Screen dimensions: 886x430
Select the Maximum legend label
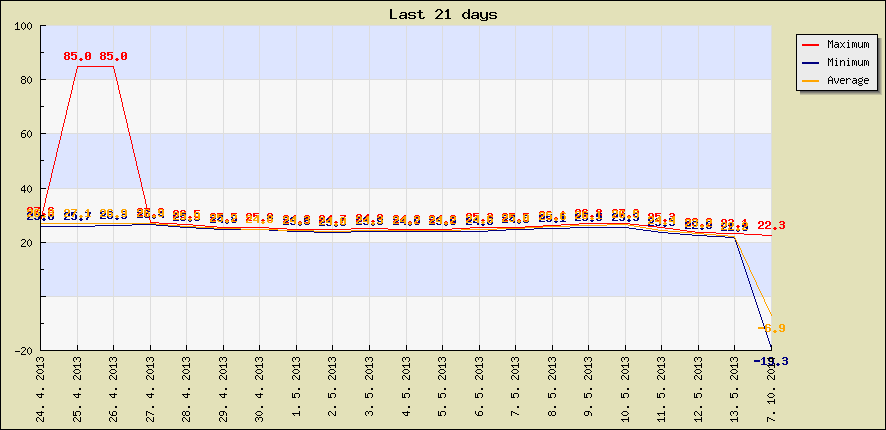848,44
